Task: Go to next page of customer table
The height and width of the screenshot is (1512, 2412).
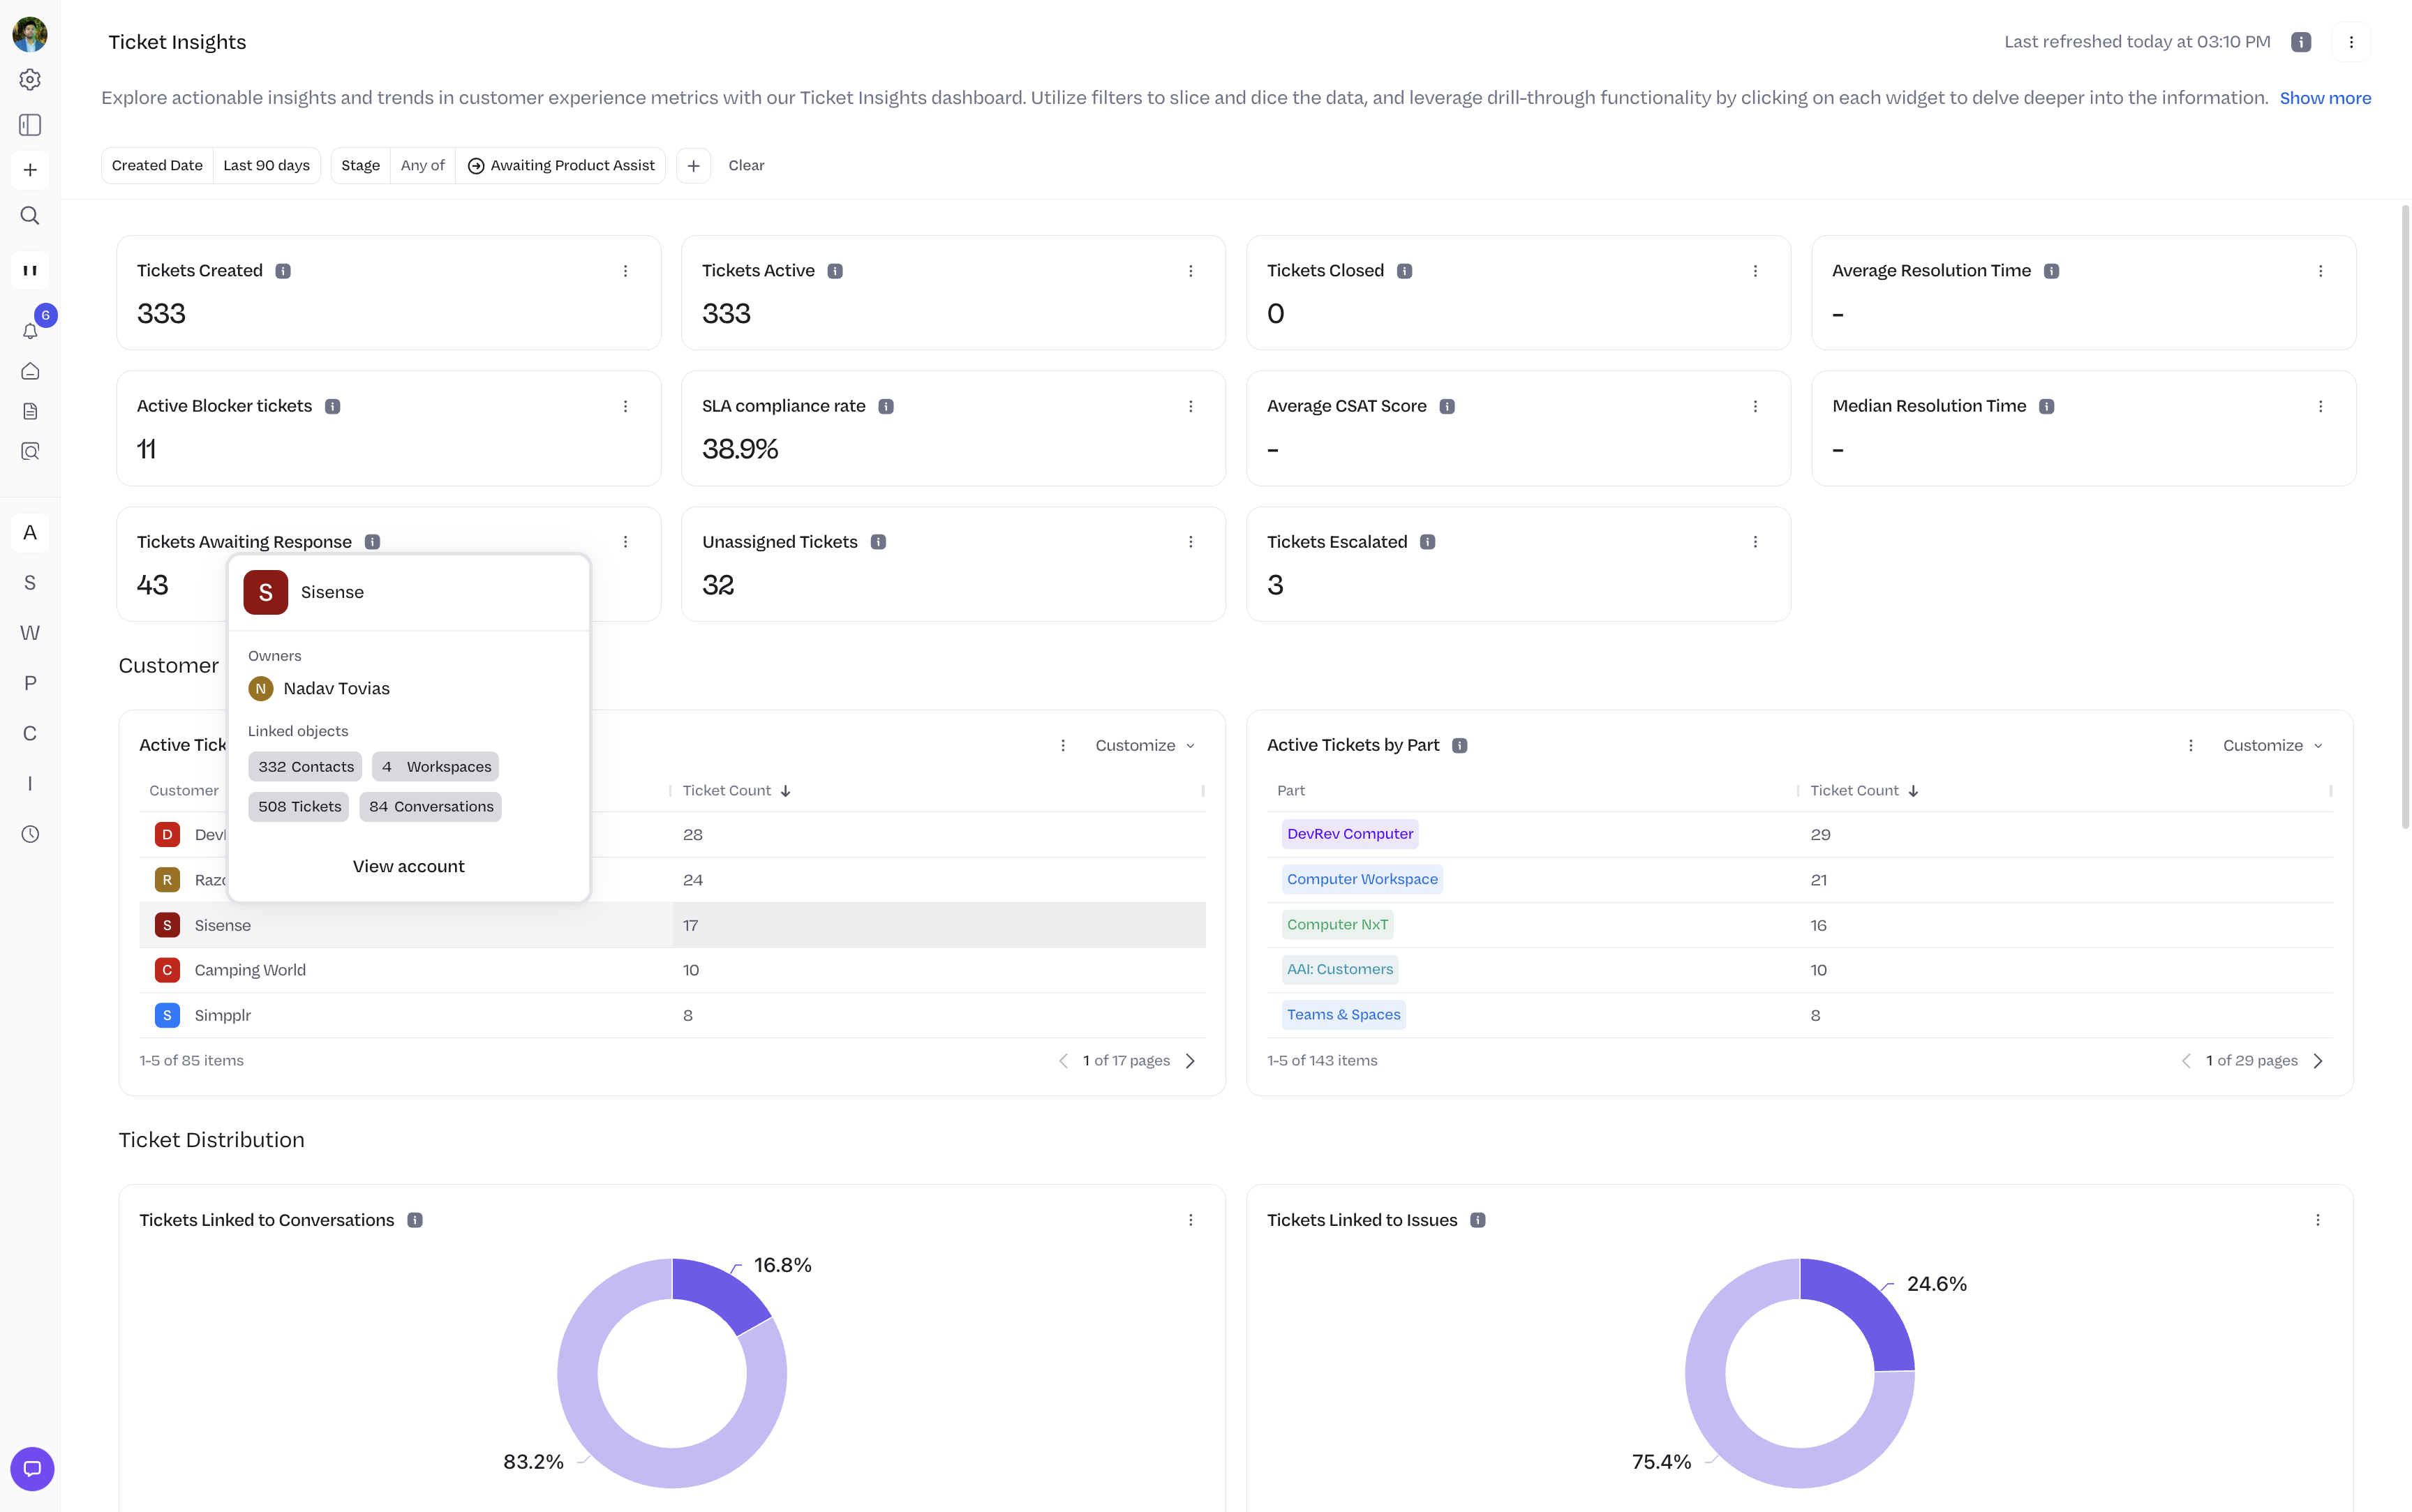Action: (x=1190, y=1061)
